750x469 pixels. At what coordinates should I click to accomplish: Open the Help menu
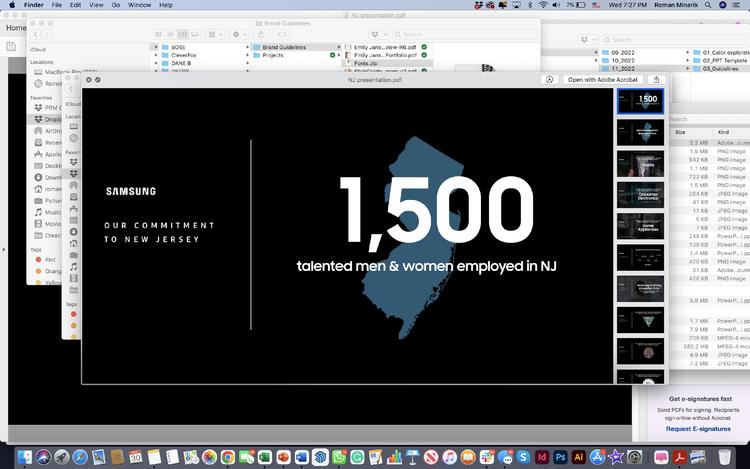[x=165, y=5]
